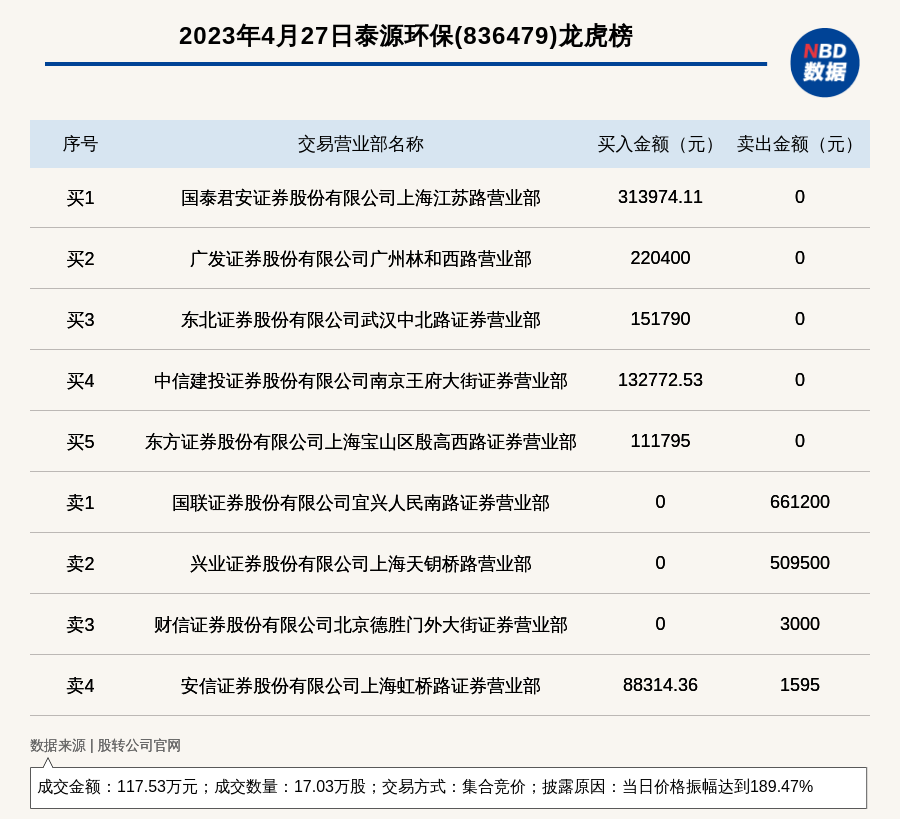Click buy amount 313974.11
The width and height of the screenshot is (900, 819).
pos(660,197)
